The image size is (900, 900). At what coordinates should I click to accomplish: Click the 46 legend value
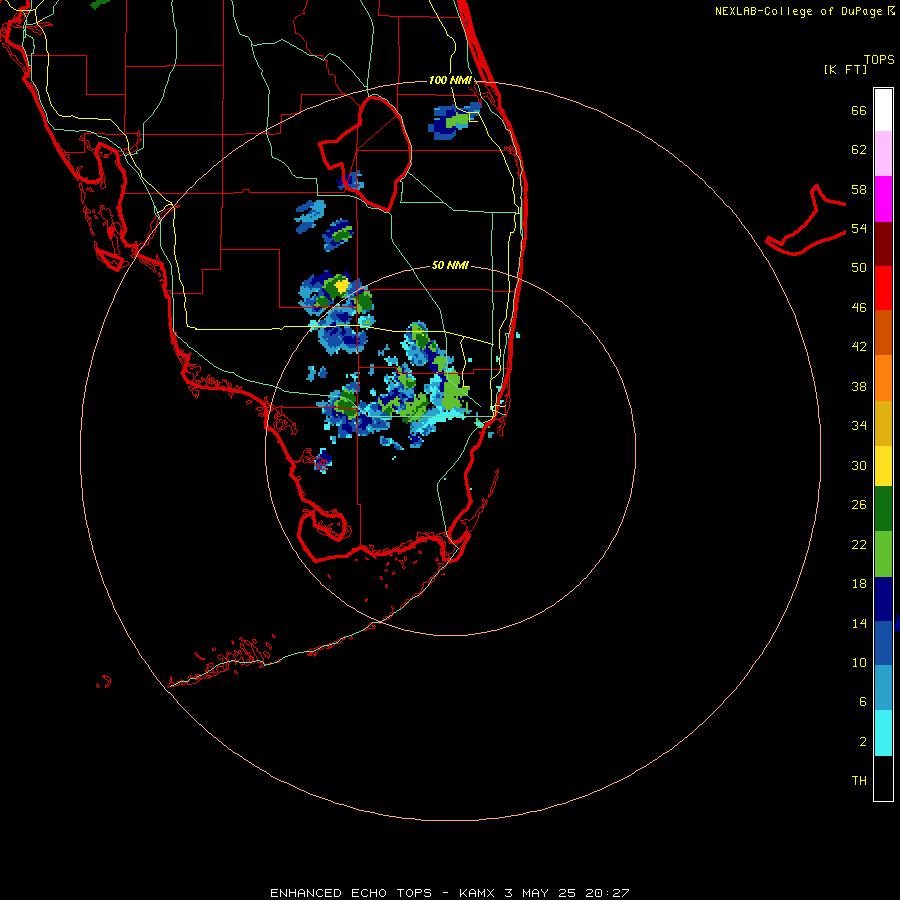tap(859, 308)
